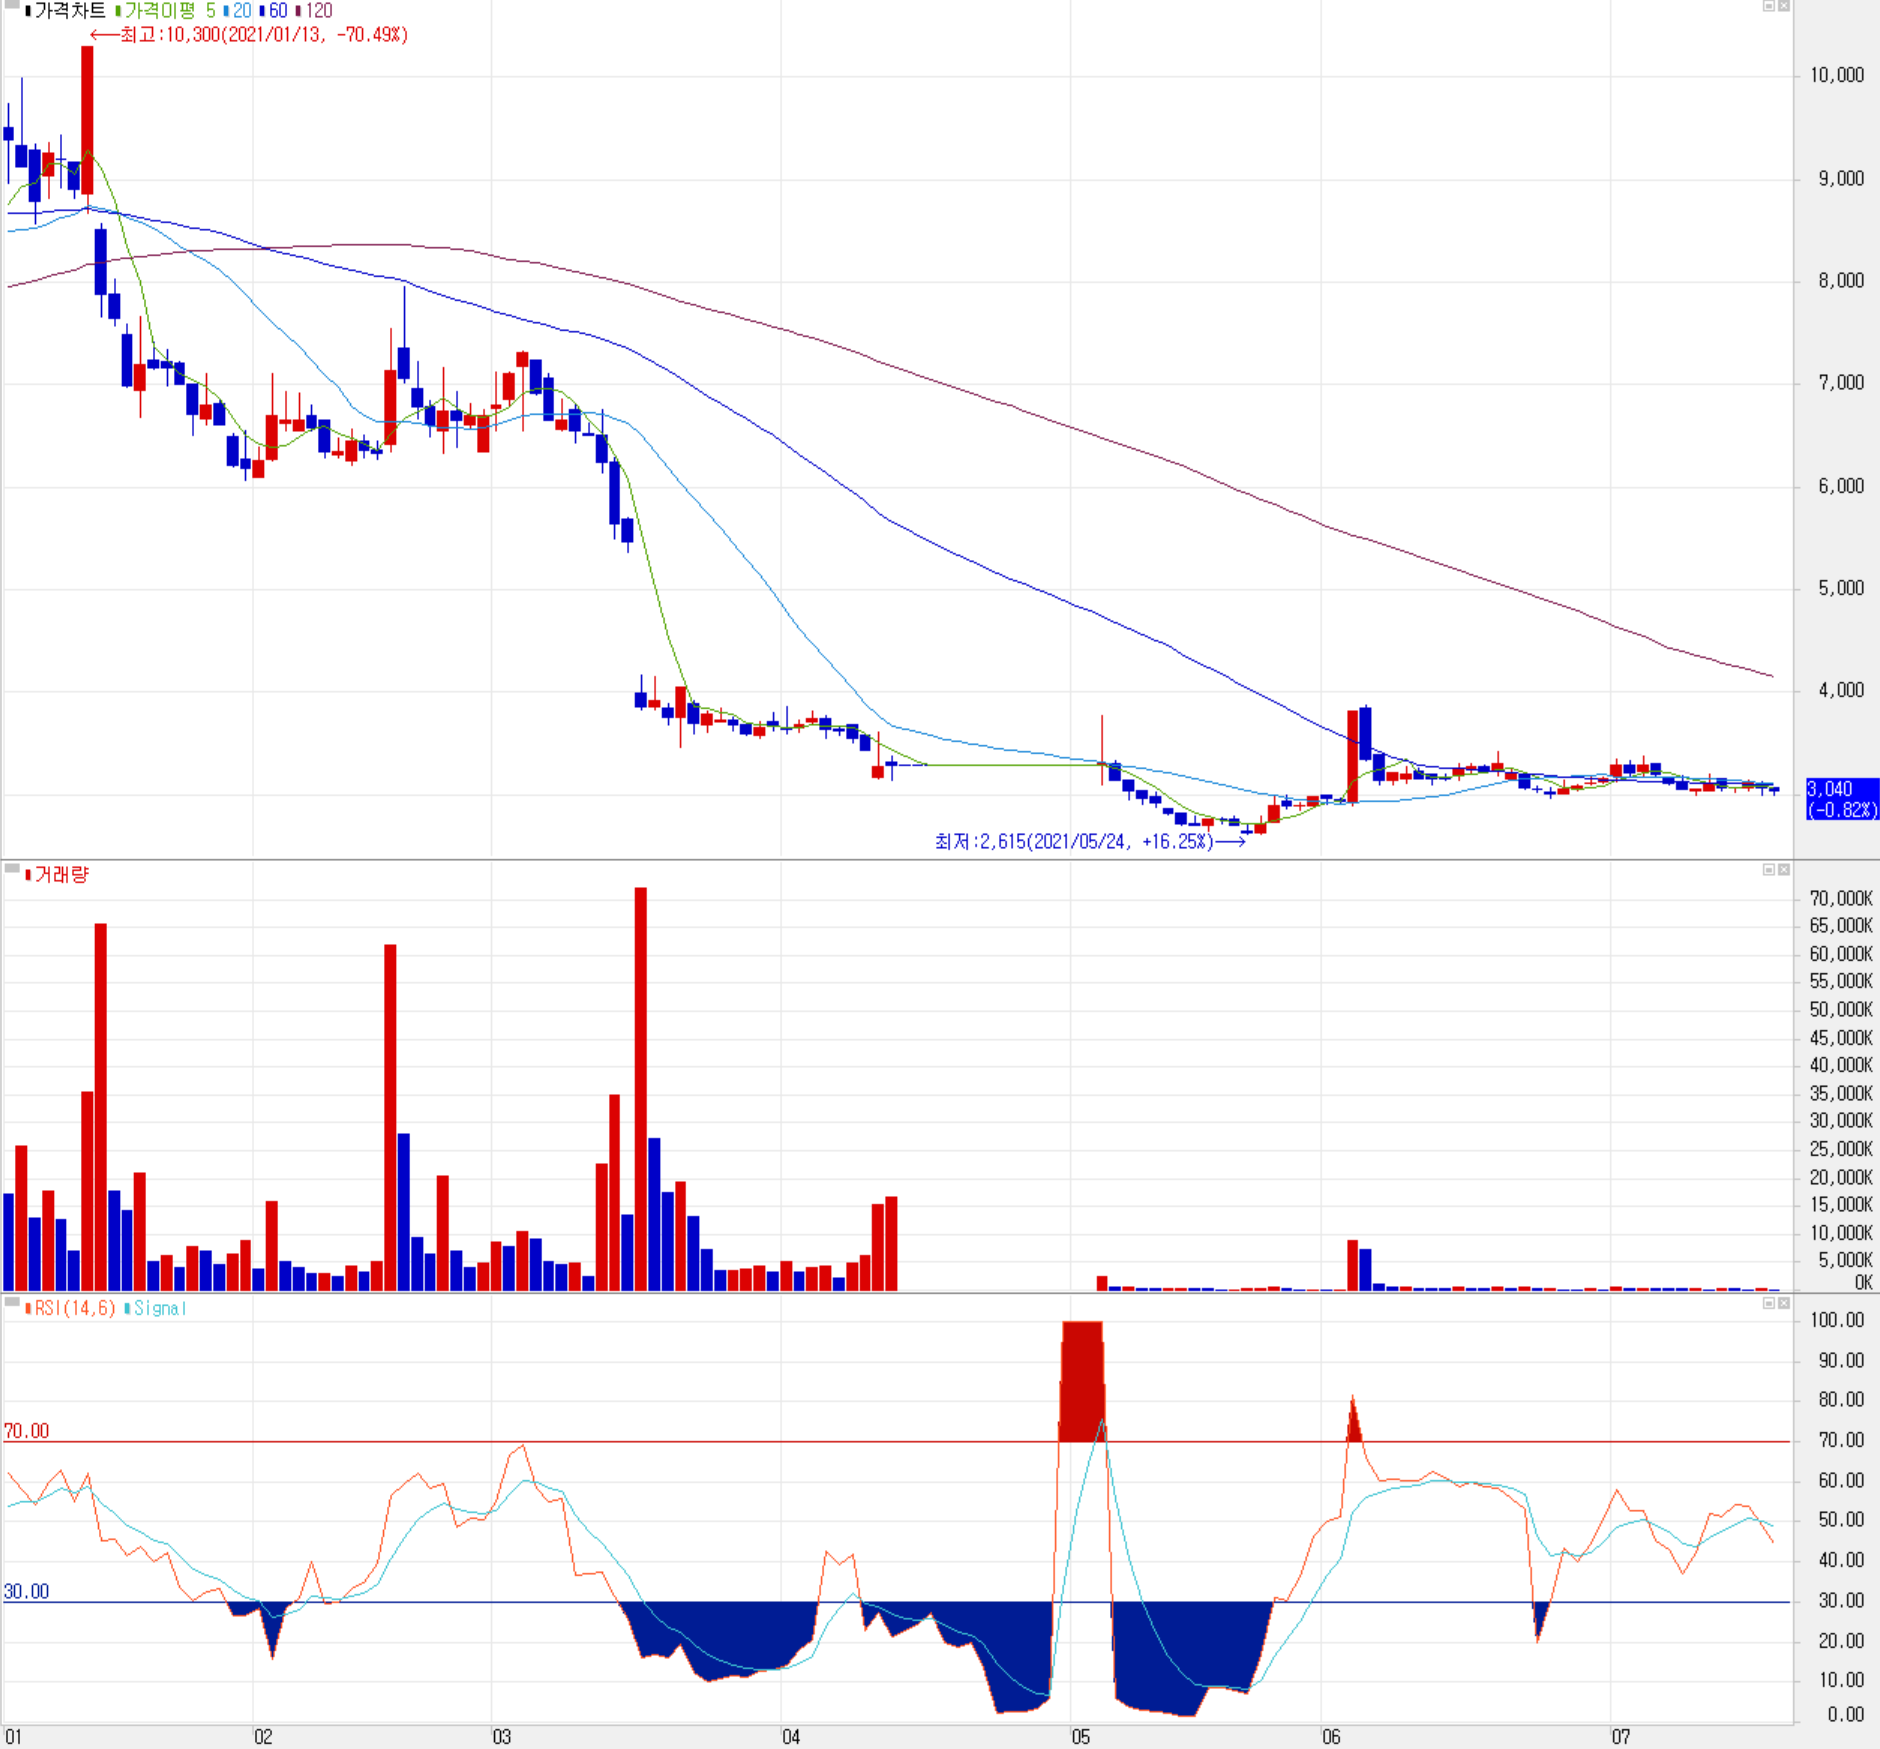Click the 06 month label on time axis
Image resolution: width=1880 pixels, height=1749 pixels.
tap(1331, 1737)
